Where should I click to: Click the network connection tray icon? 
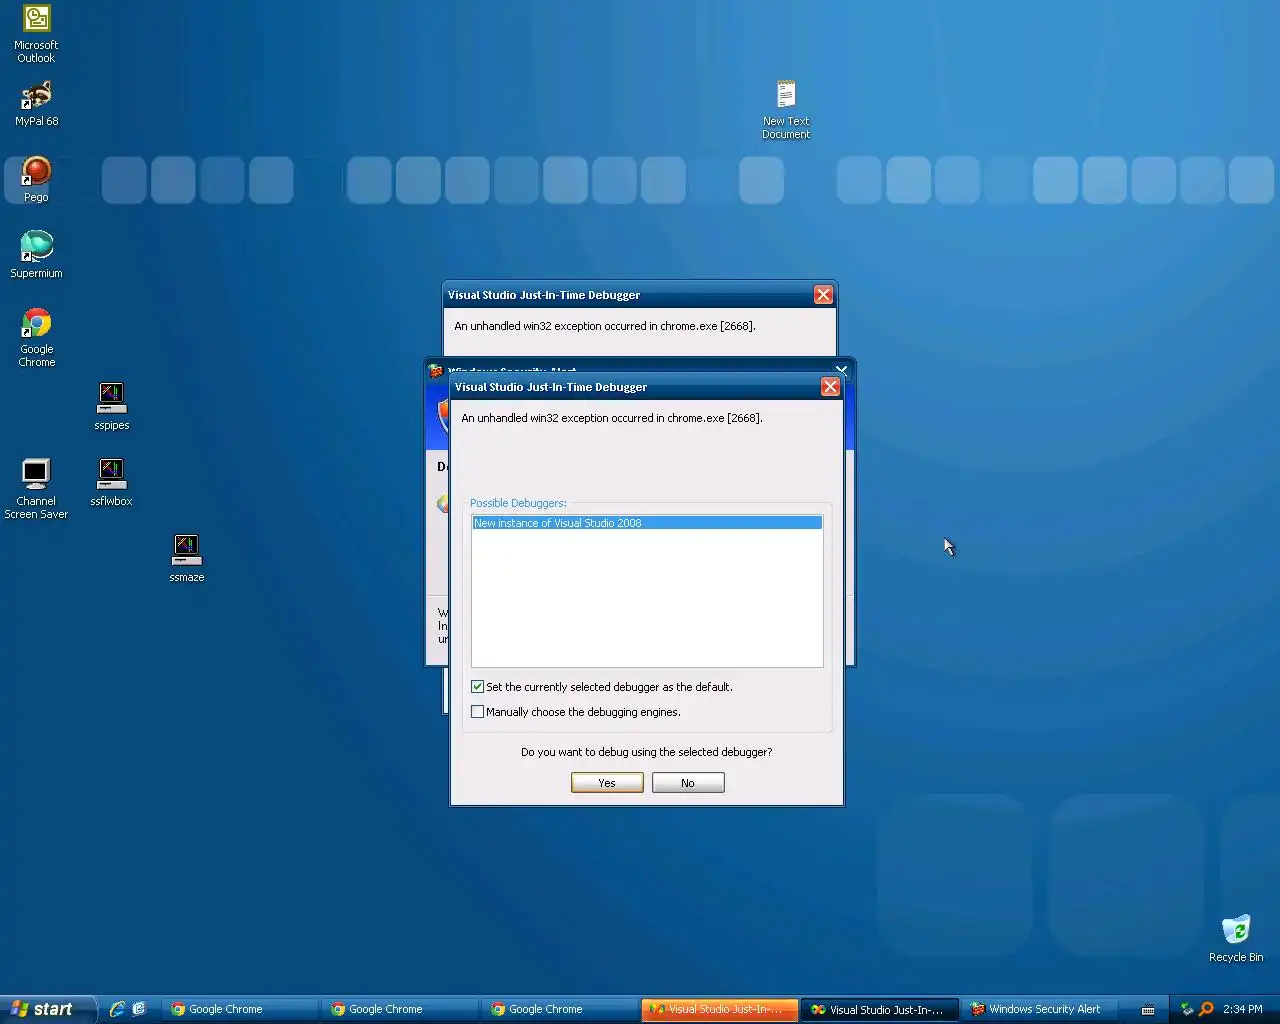click(1187, 1009)
